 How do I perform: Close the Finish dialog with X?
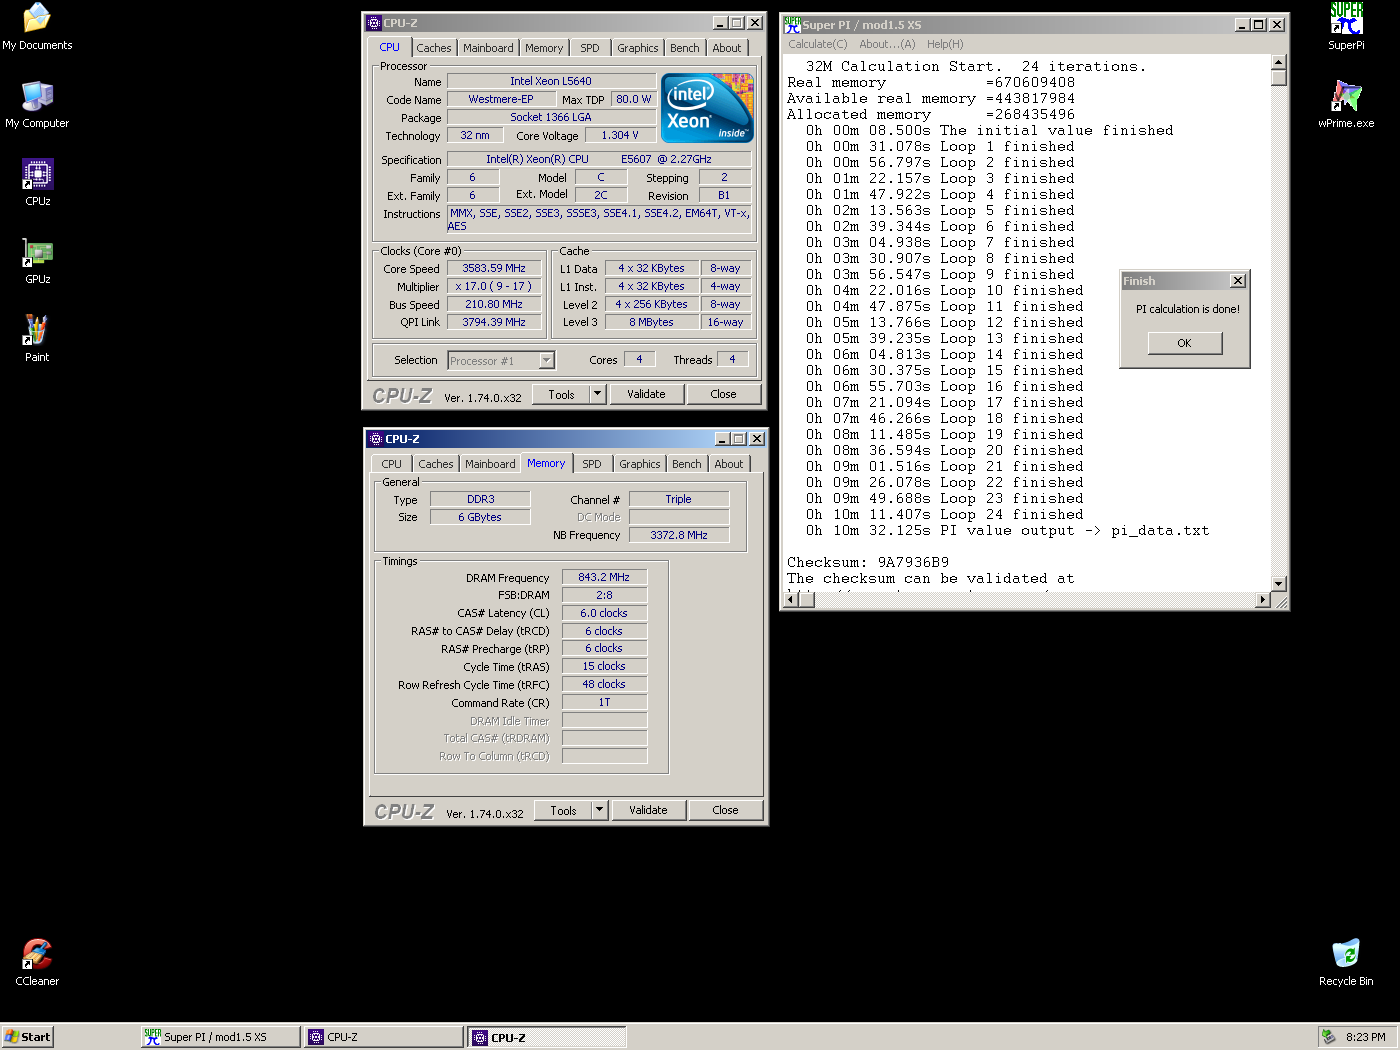1238,281
